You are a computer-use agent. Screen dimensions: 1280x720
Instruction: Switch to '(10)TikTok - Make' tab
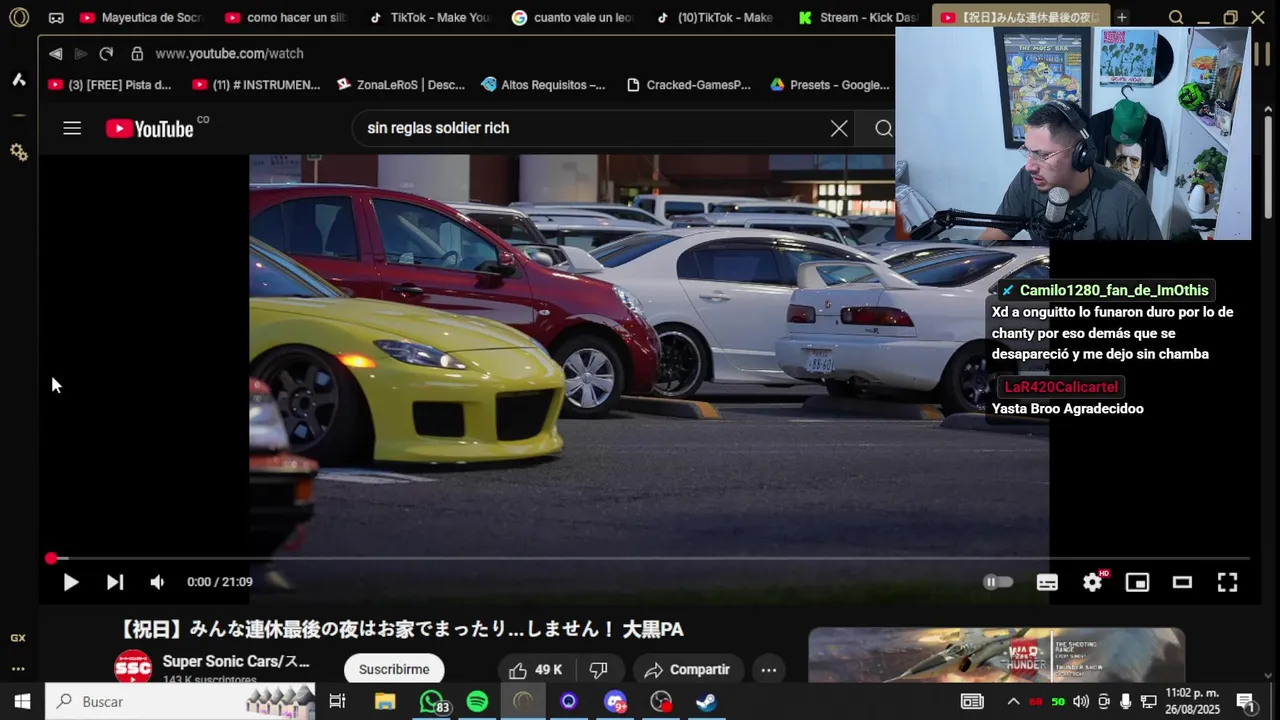[716, 17]
